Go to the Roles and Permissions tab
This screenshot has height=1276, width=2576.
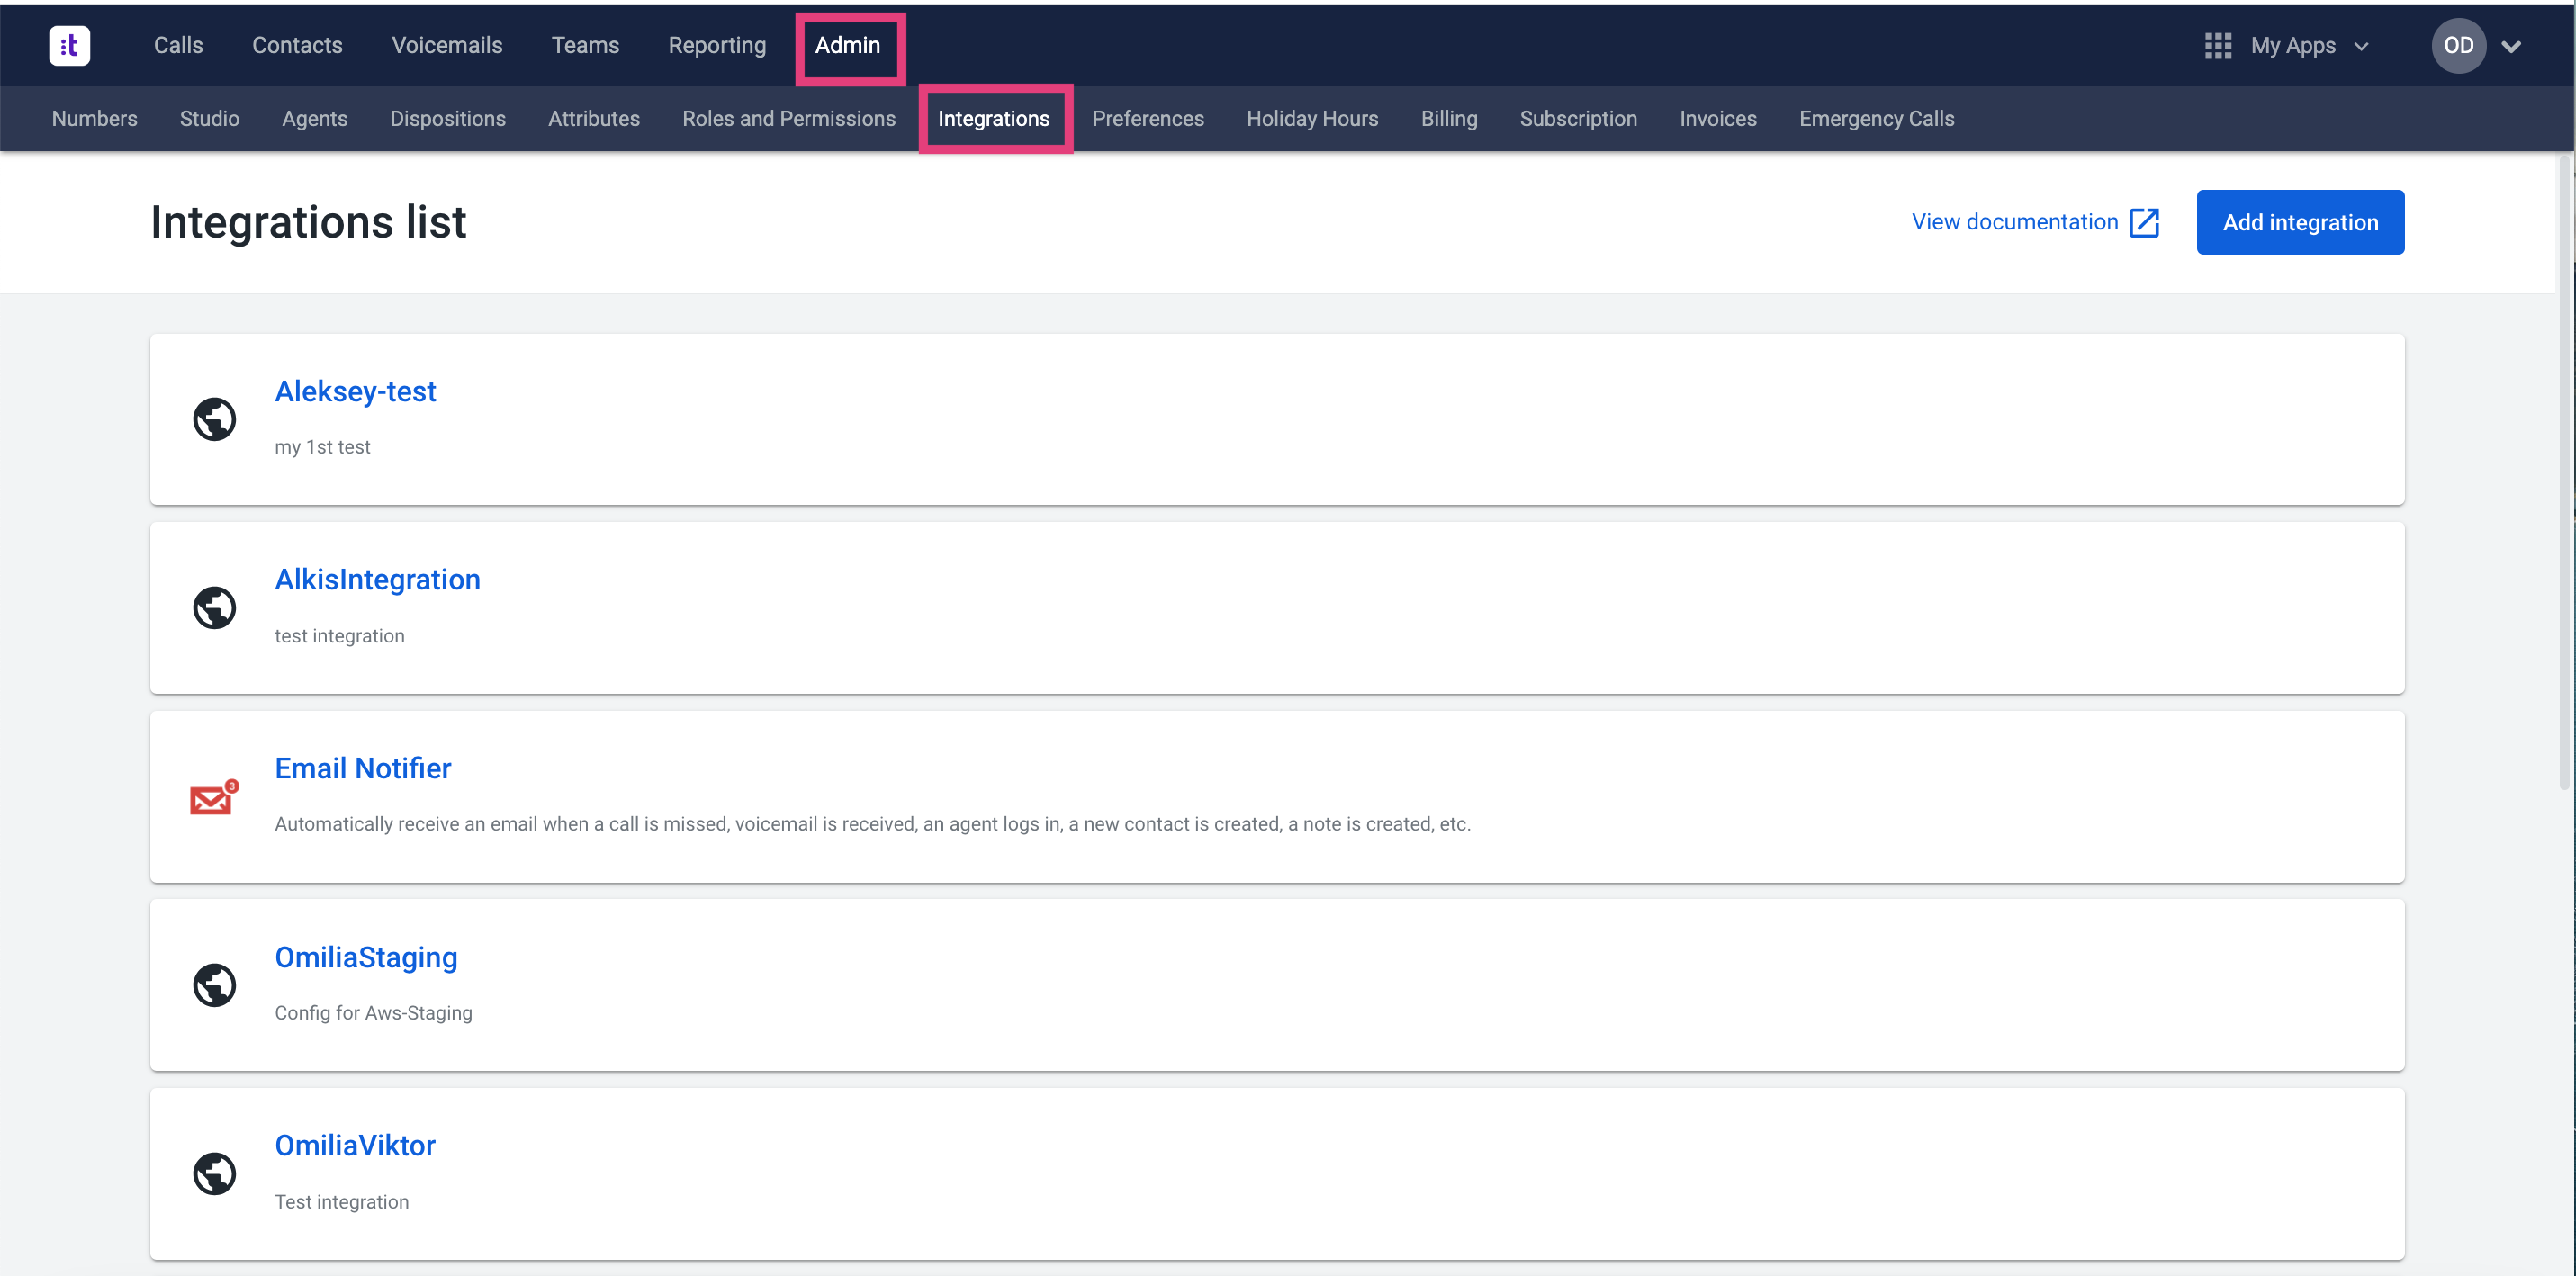pyautogui.click(x=788, y=119)
